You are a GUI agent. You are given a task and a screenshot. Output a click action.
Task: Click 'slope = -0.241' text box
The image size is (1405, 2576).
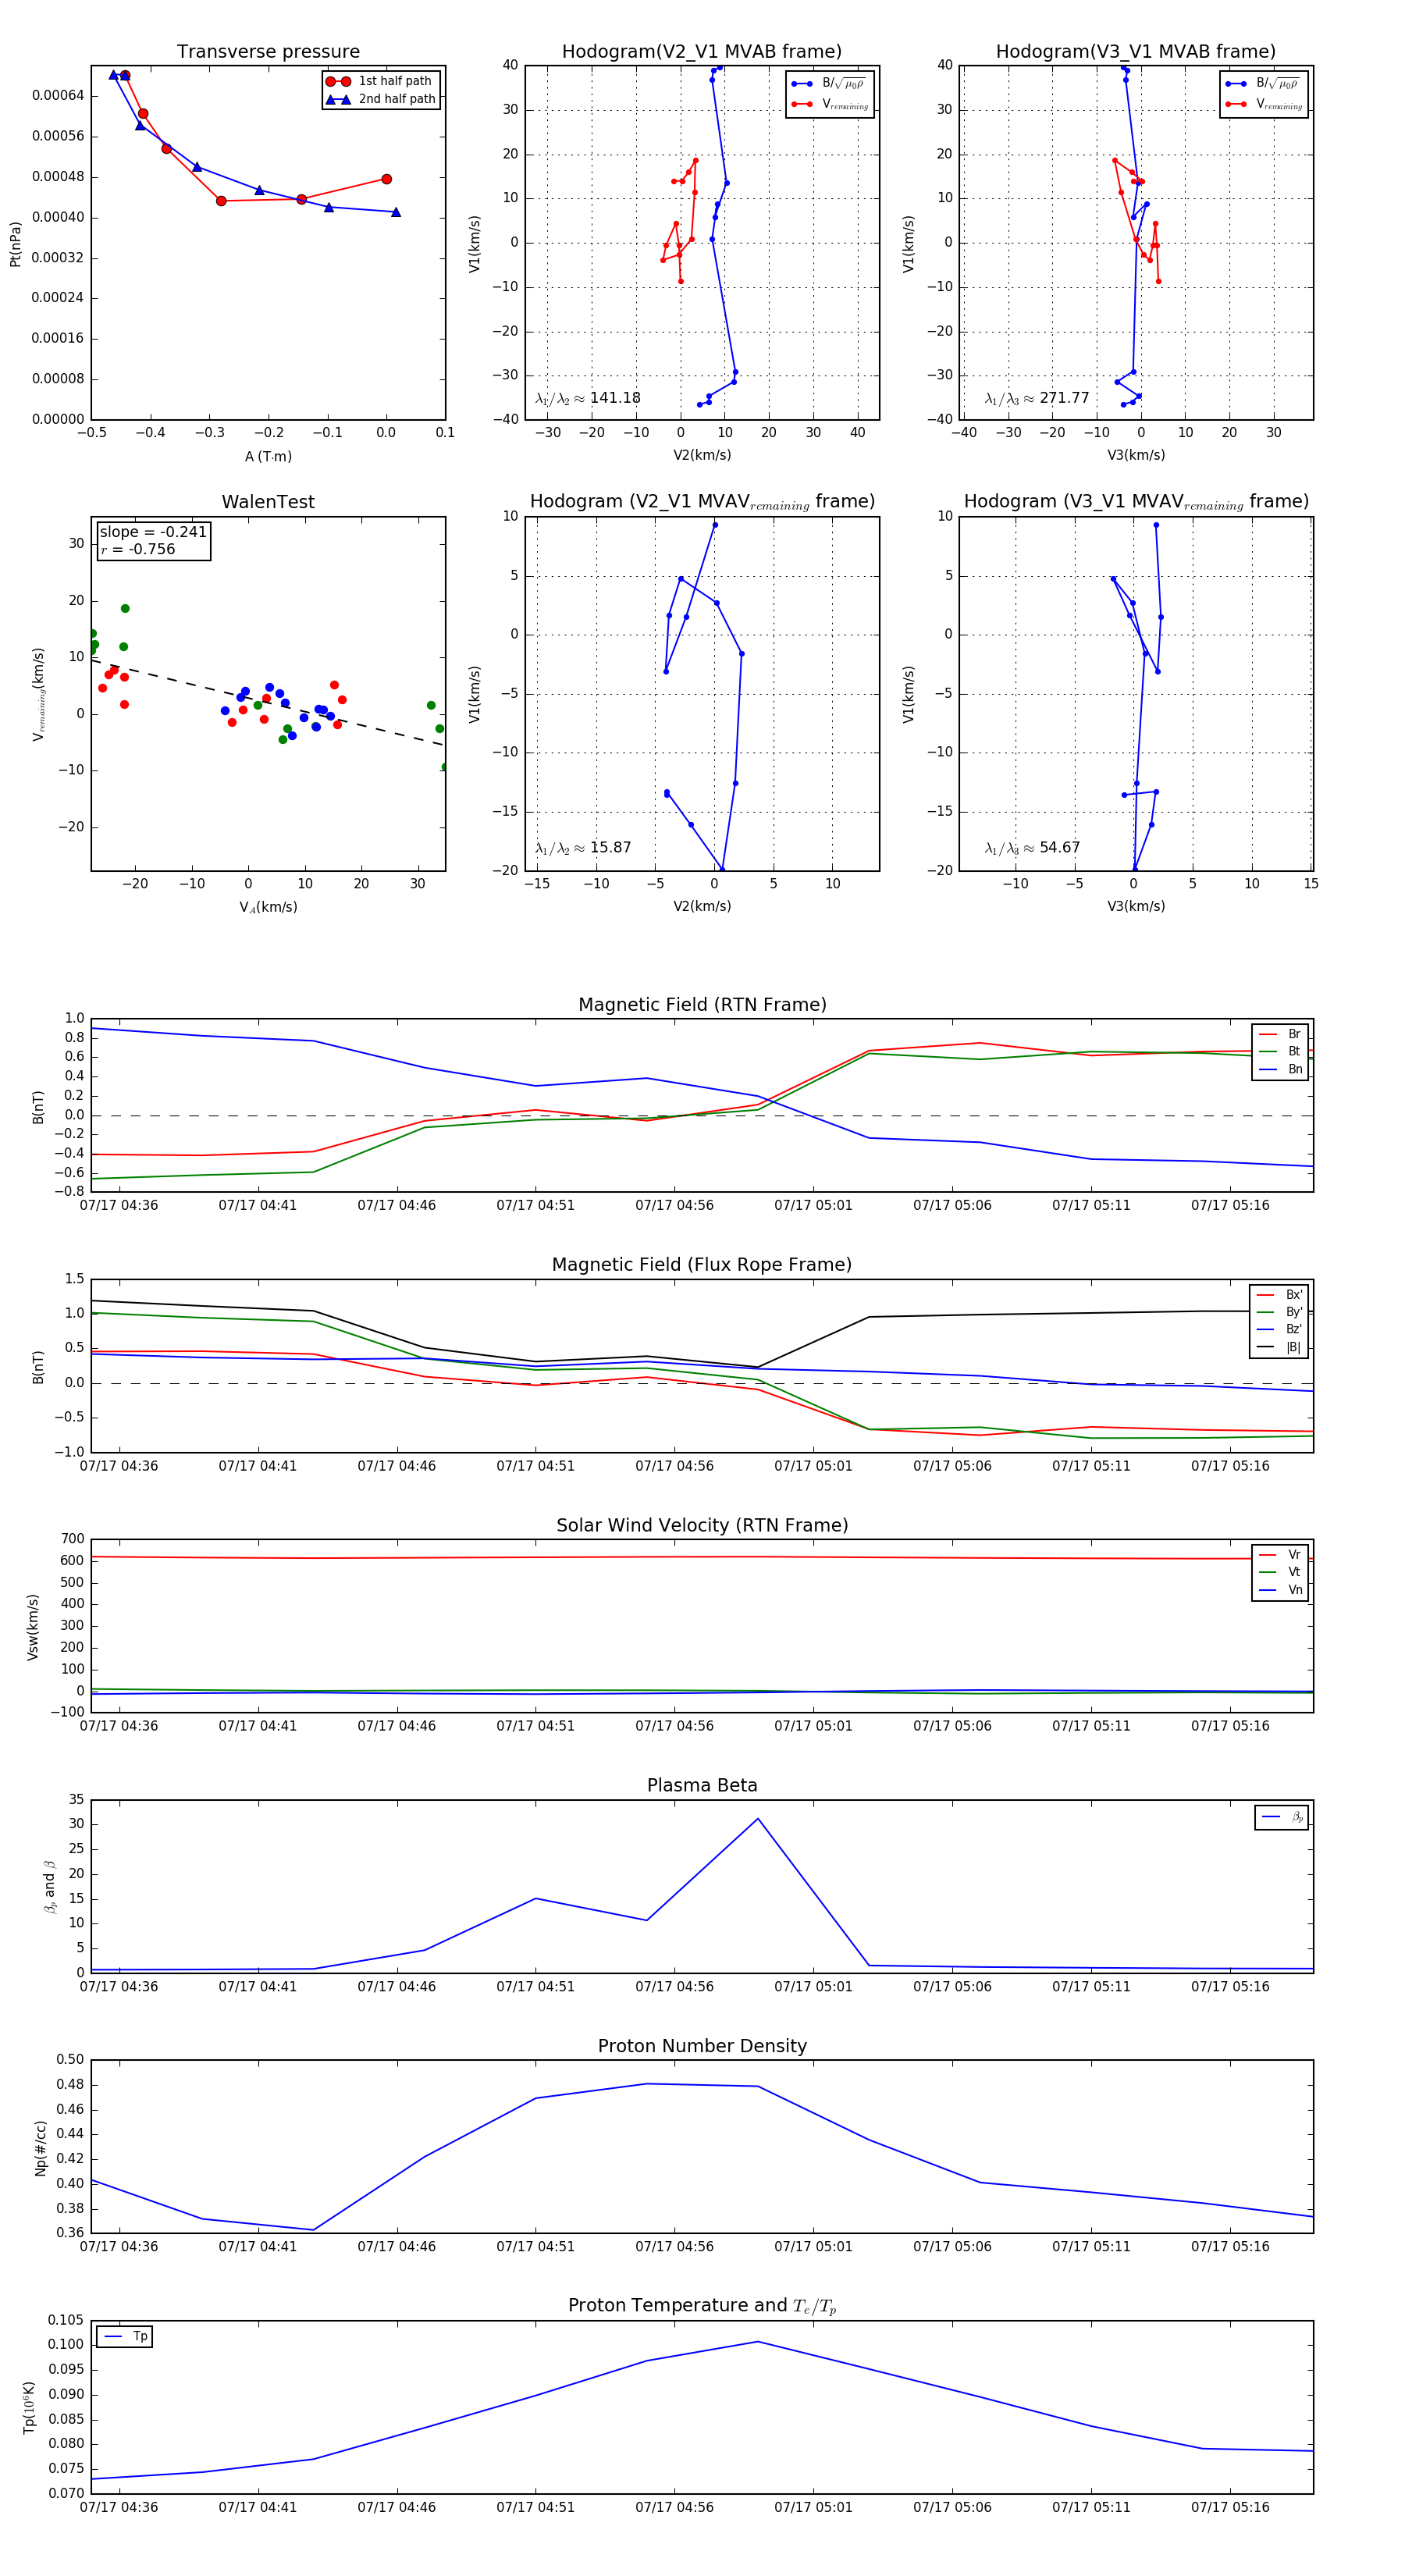(153, 532)
